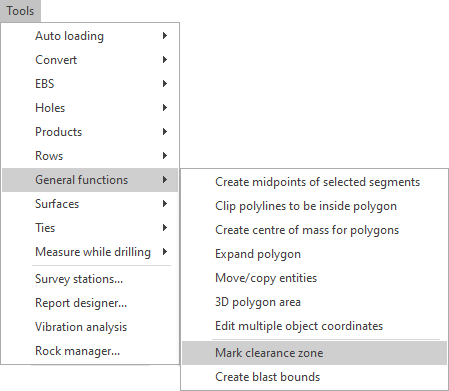Expand arrow beside General functions
This screenshot has width=449, height=391.
pyautogui.click(x=165, y=180)
